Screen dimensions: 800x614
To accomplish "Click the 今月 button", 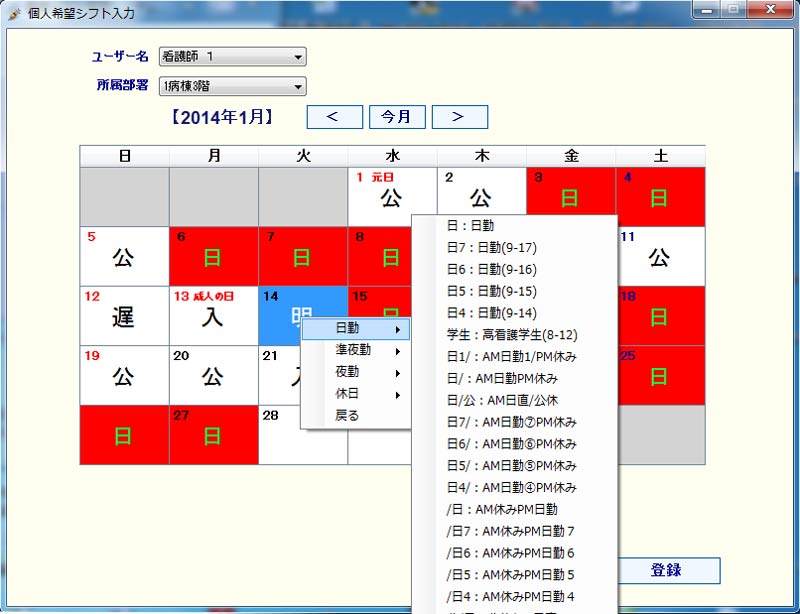I will [397, 117].
